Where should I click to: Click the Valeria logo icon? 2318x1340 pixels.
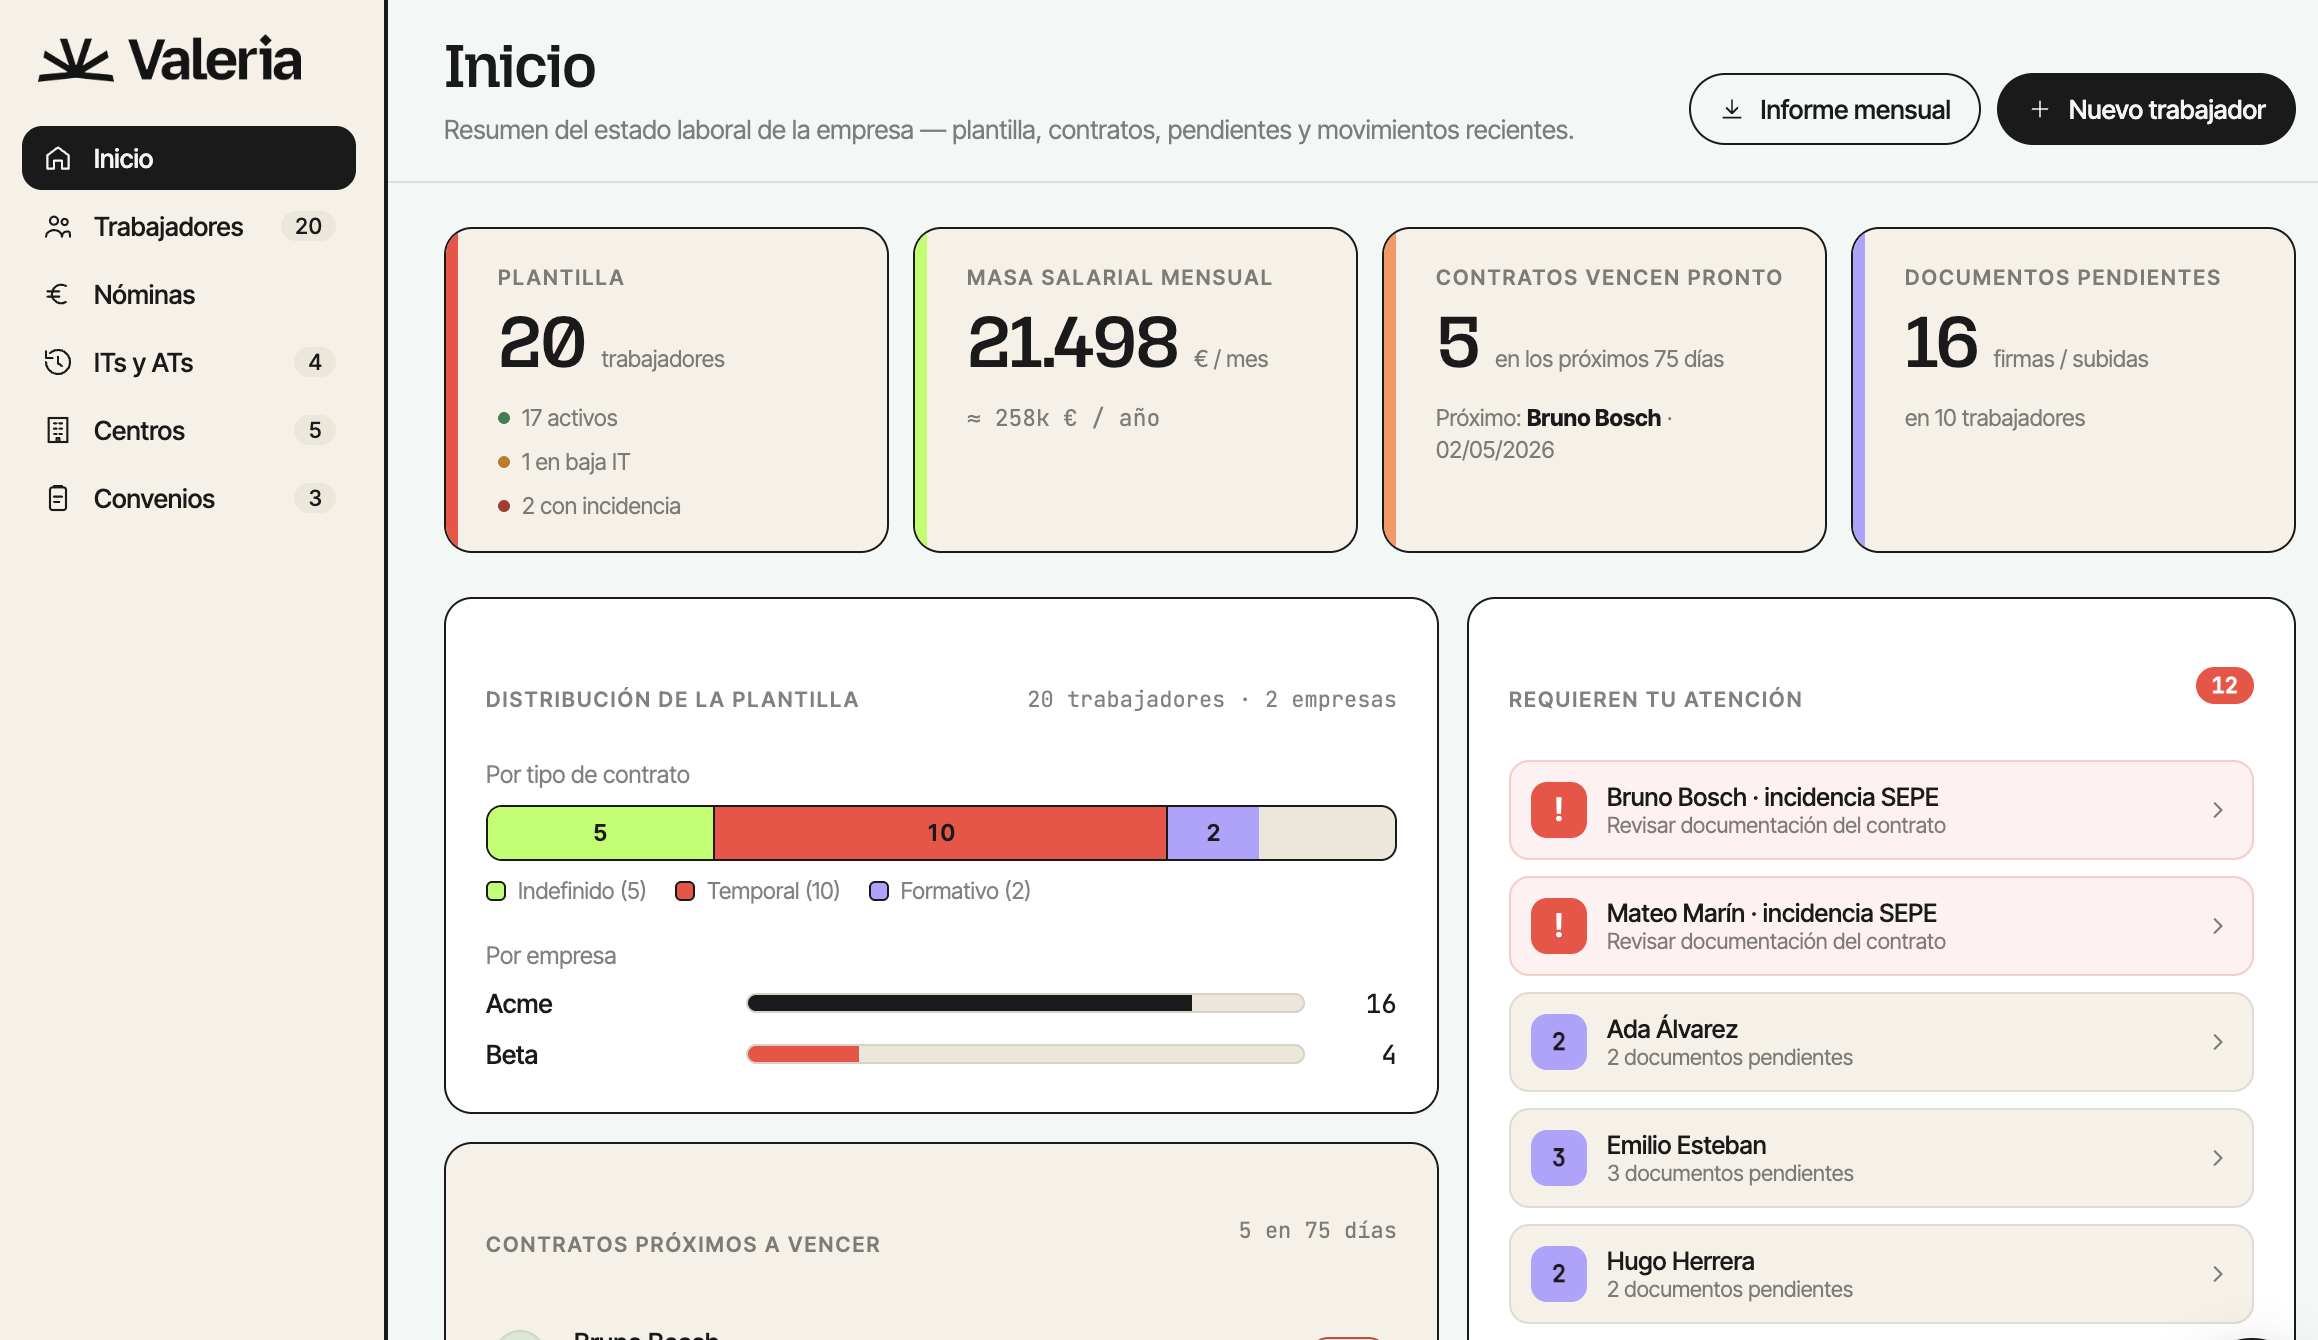pos(74,59)
